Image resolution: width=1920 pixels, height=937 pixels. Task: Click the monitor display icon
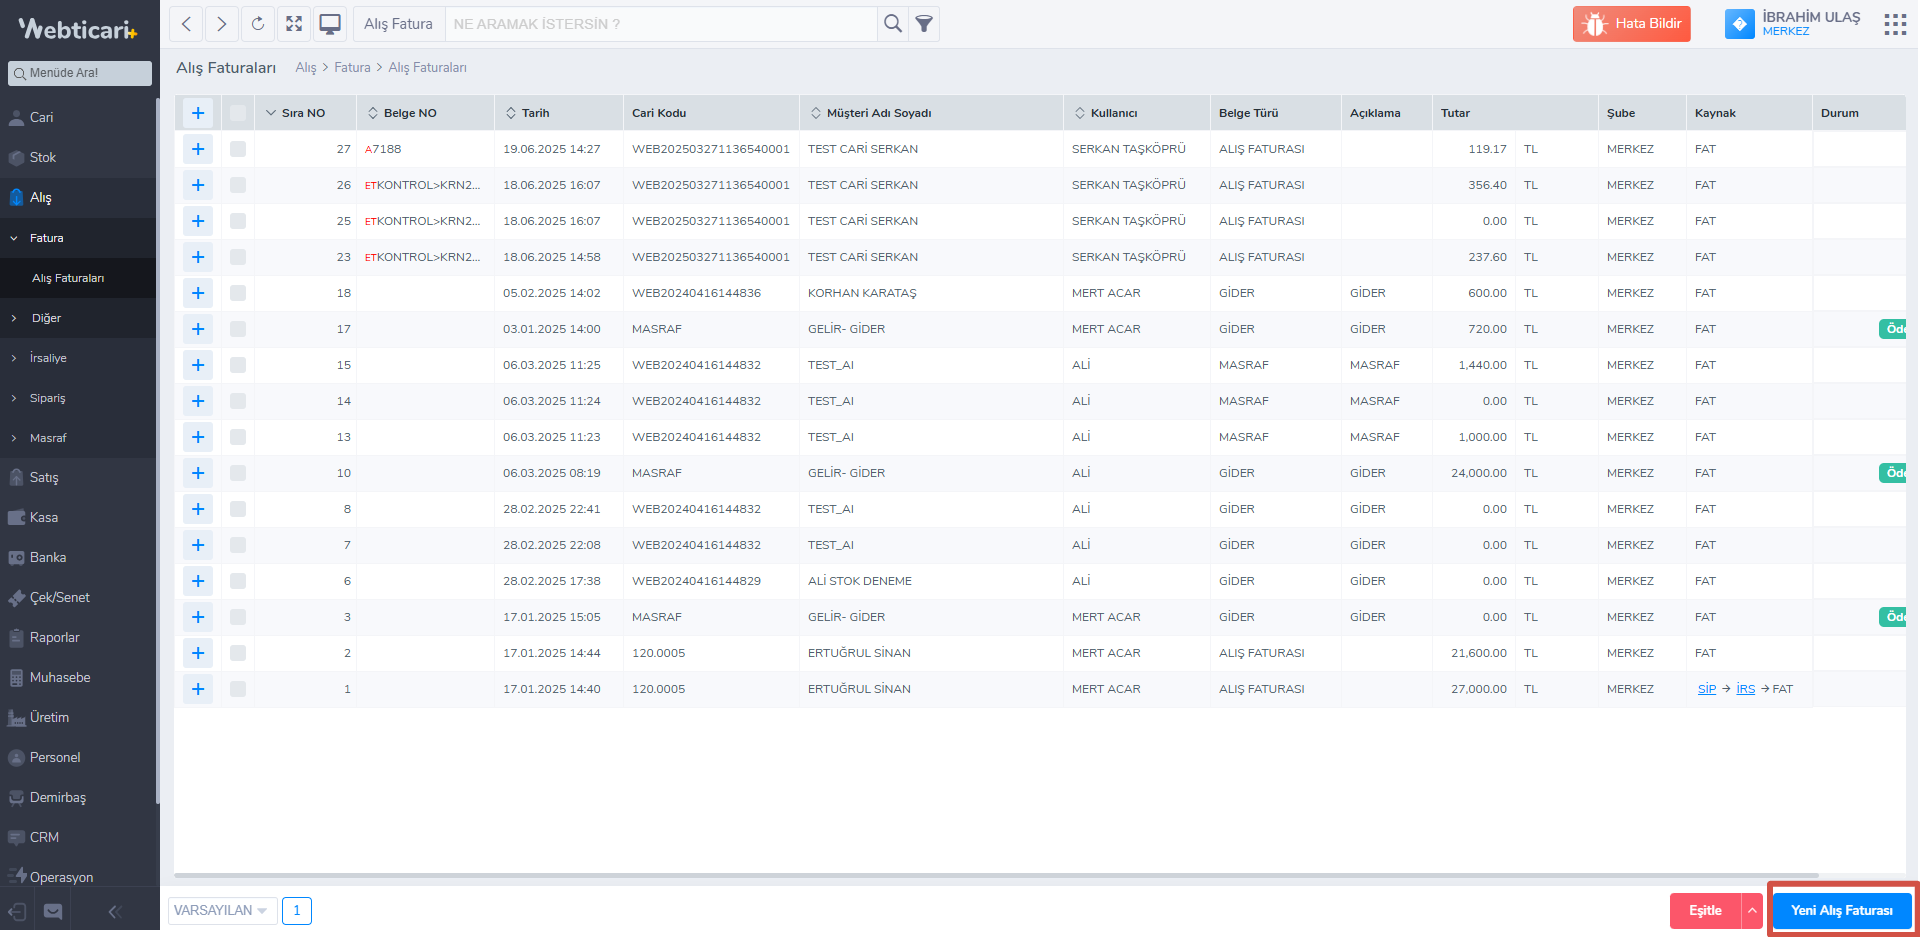pyautogui.click(x=330, y=24)
